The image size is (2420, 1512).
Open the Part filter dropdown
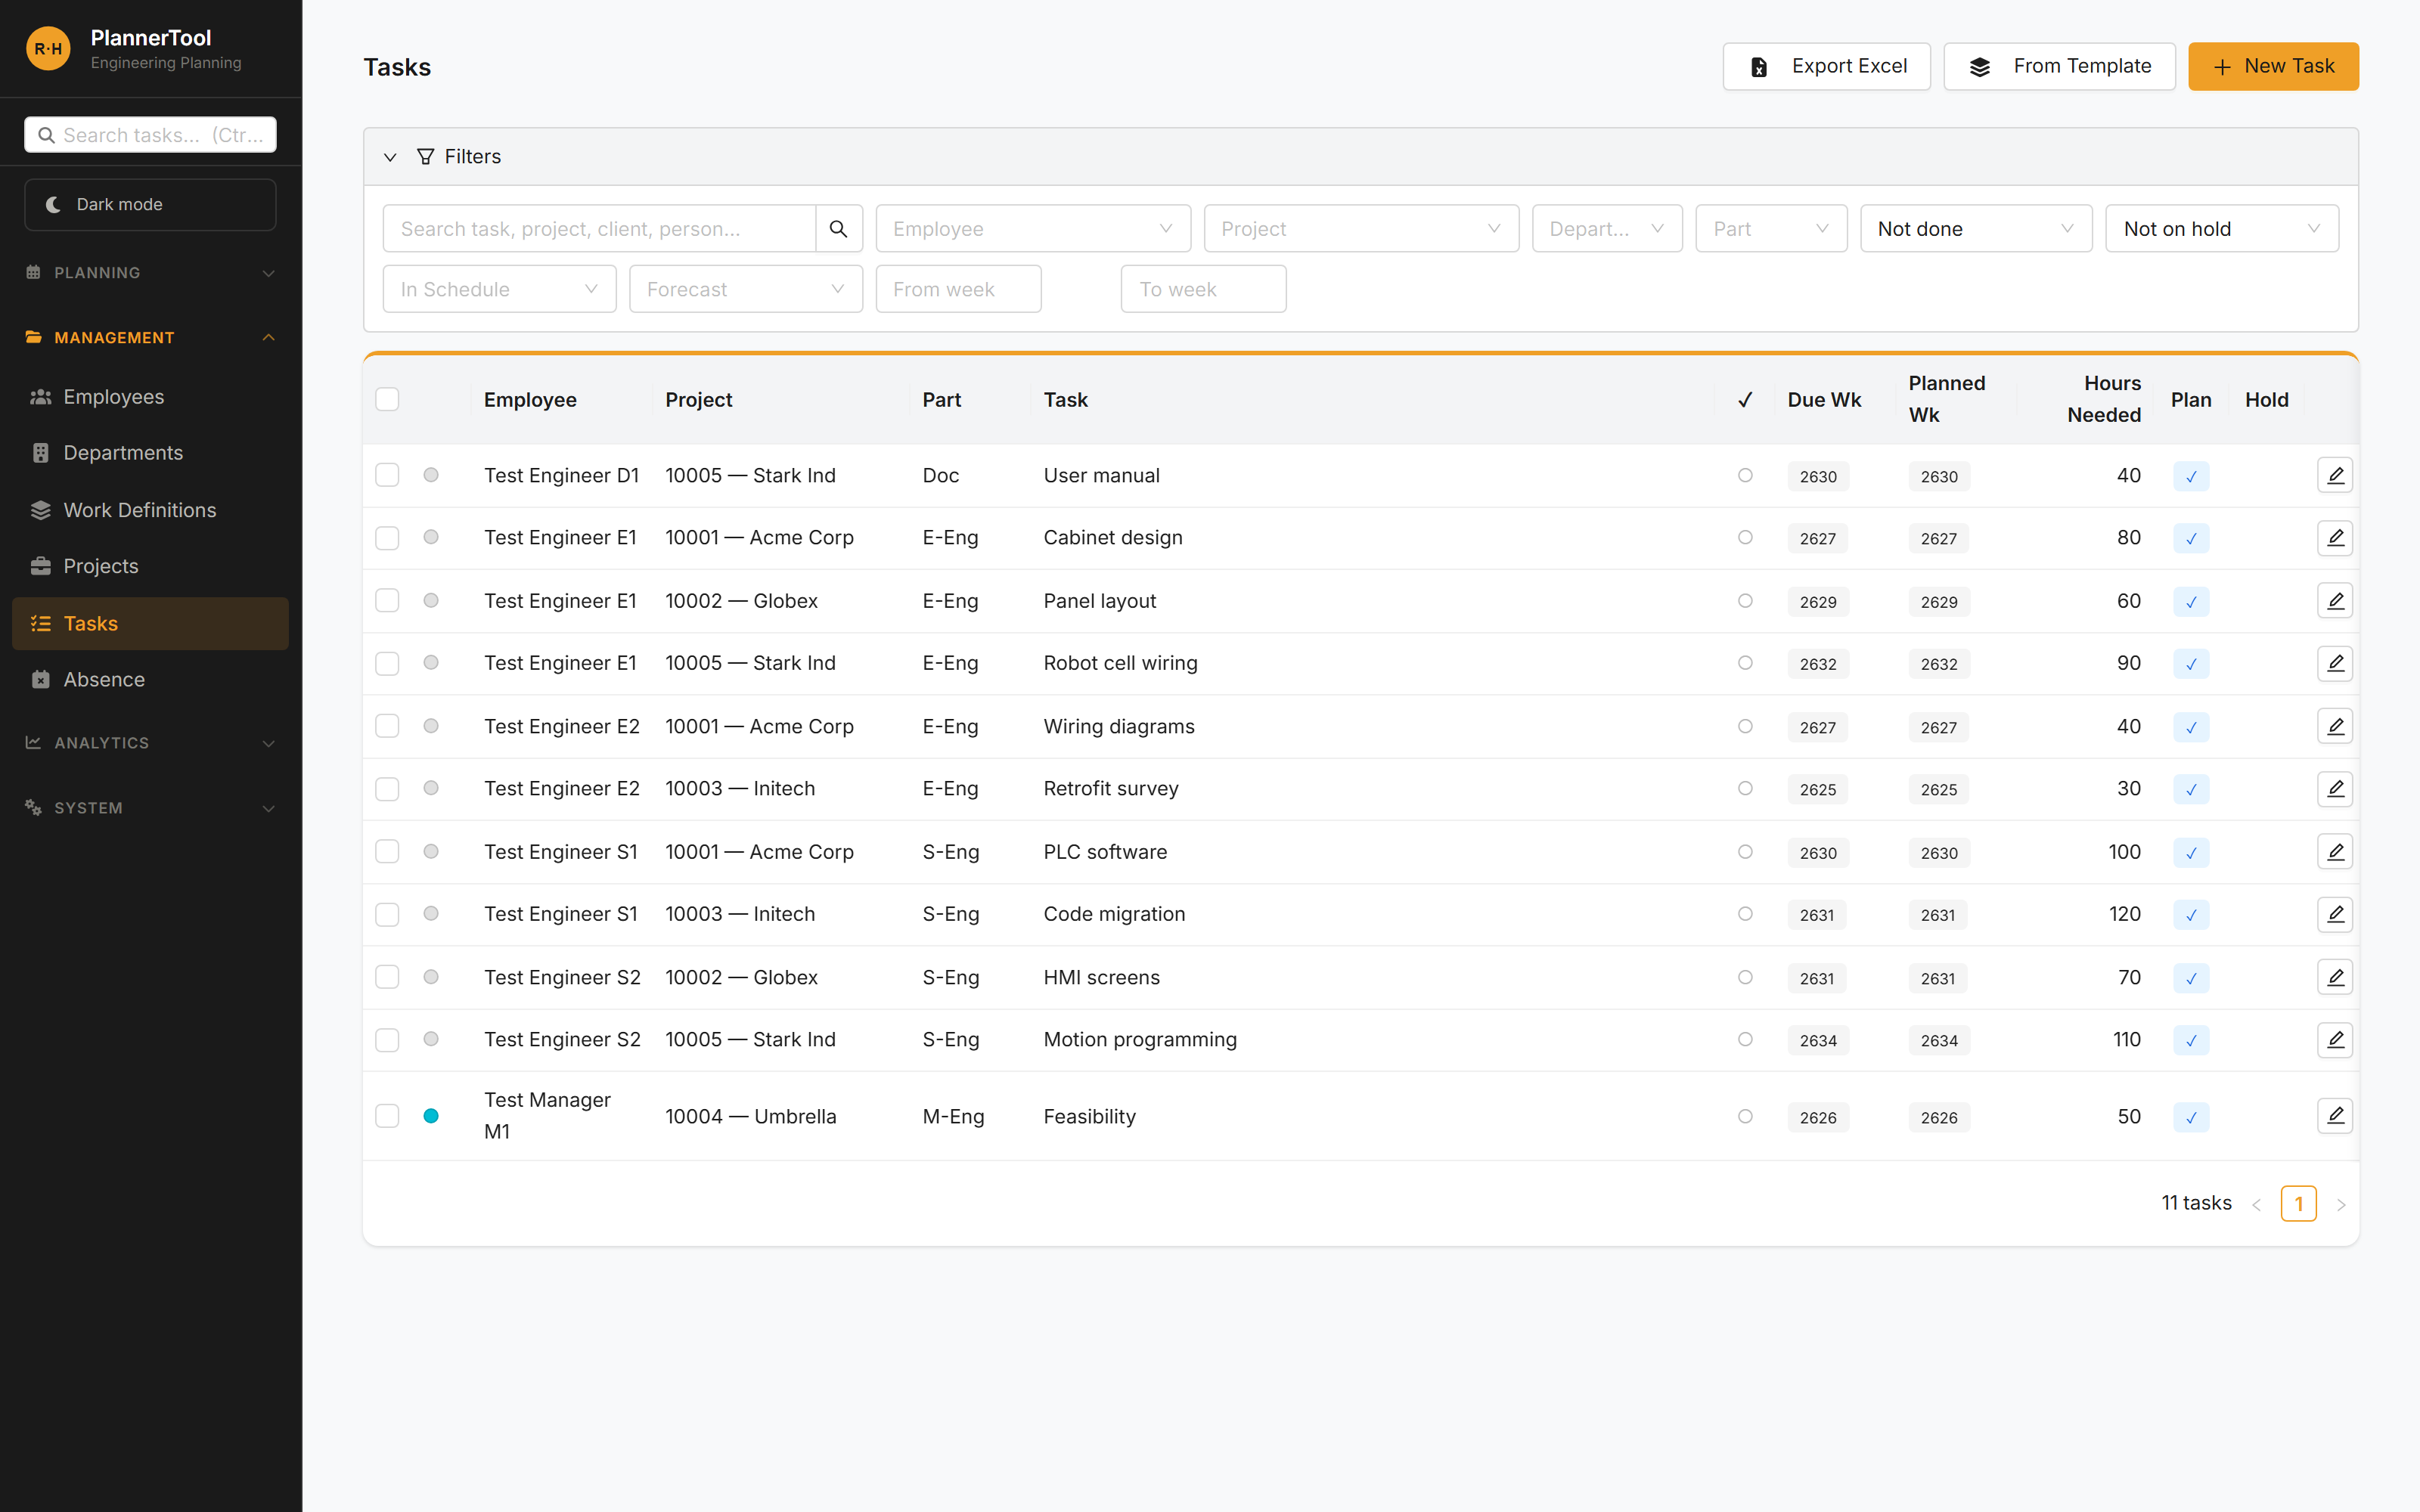[x=1771, y=229]
